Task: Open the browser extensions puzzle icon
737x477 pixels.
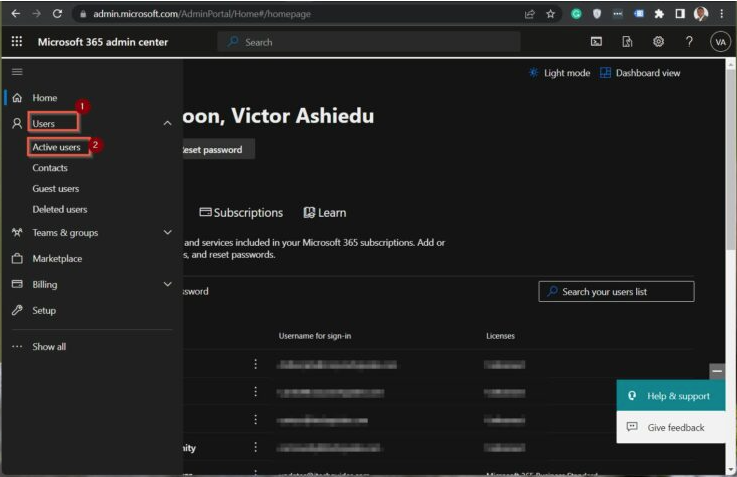Action: pos(659,14)
